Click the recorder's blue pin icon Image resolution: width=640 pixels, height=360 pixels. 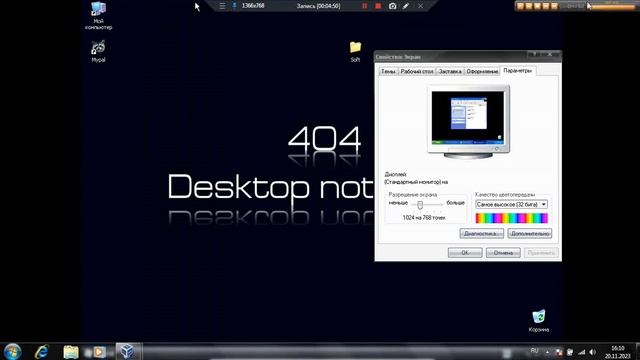234,6
